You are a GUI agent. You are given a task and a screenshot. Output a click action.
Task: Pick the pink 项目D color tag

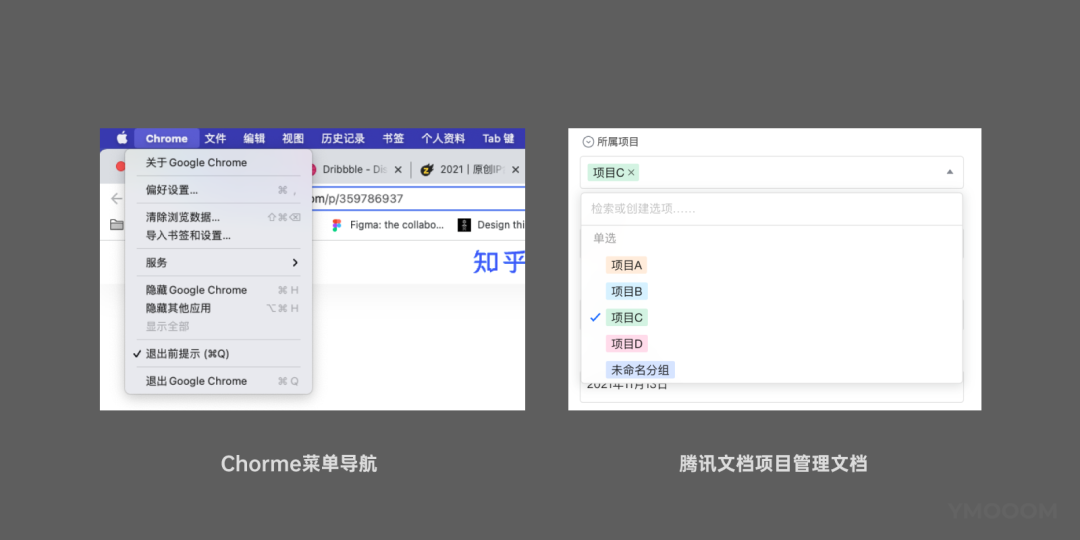coord(627,344)
